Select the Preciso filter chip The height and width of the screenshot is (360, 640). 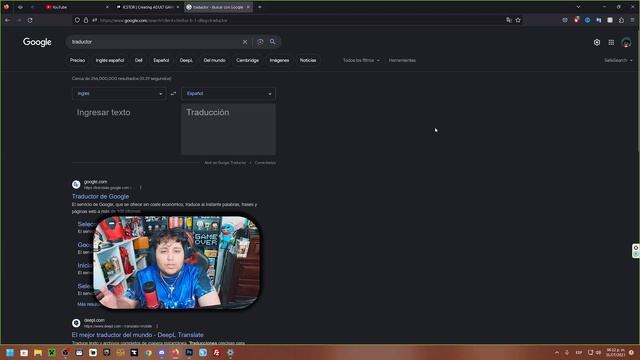coord(78,60)
